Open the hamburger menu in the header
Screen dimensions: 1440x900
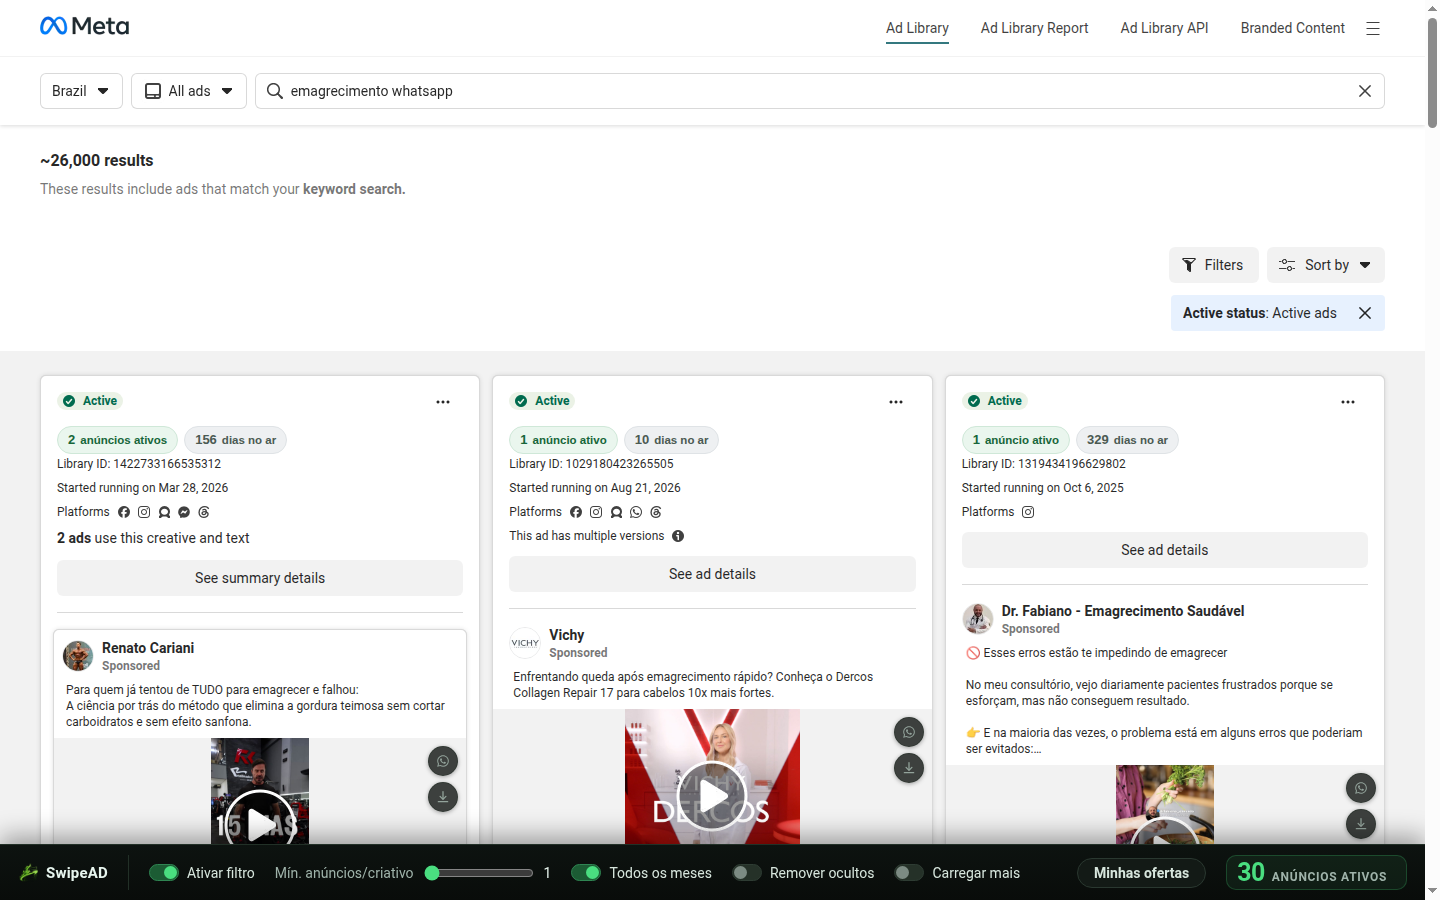tap(1373, 29)
